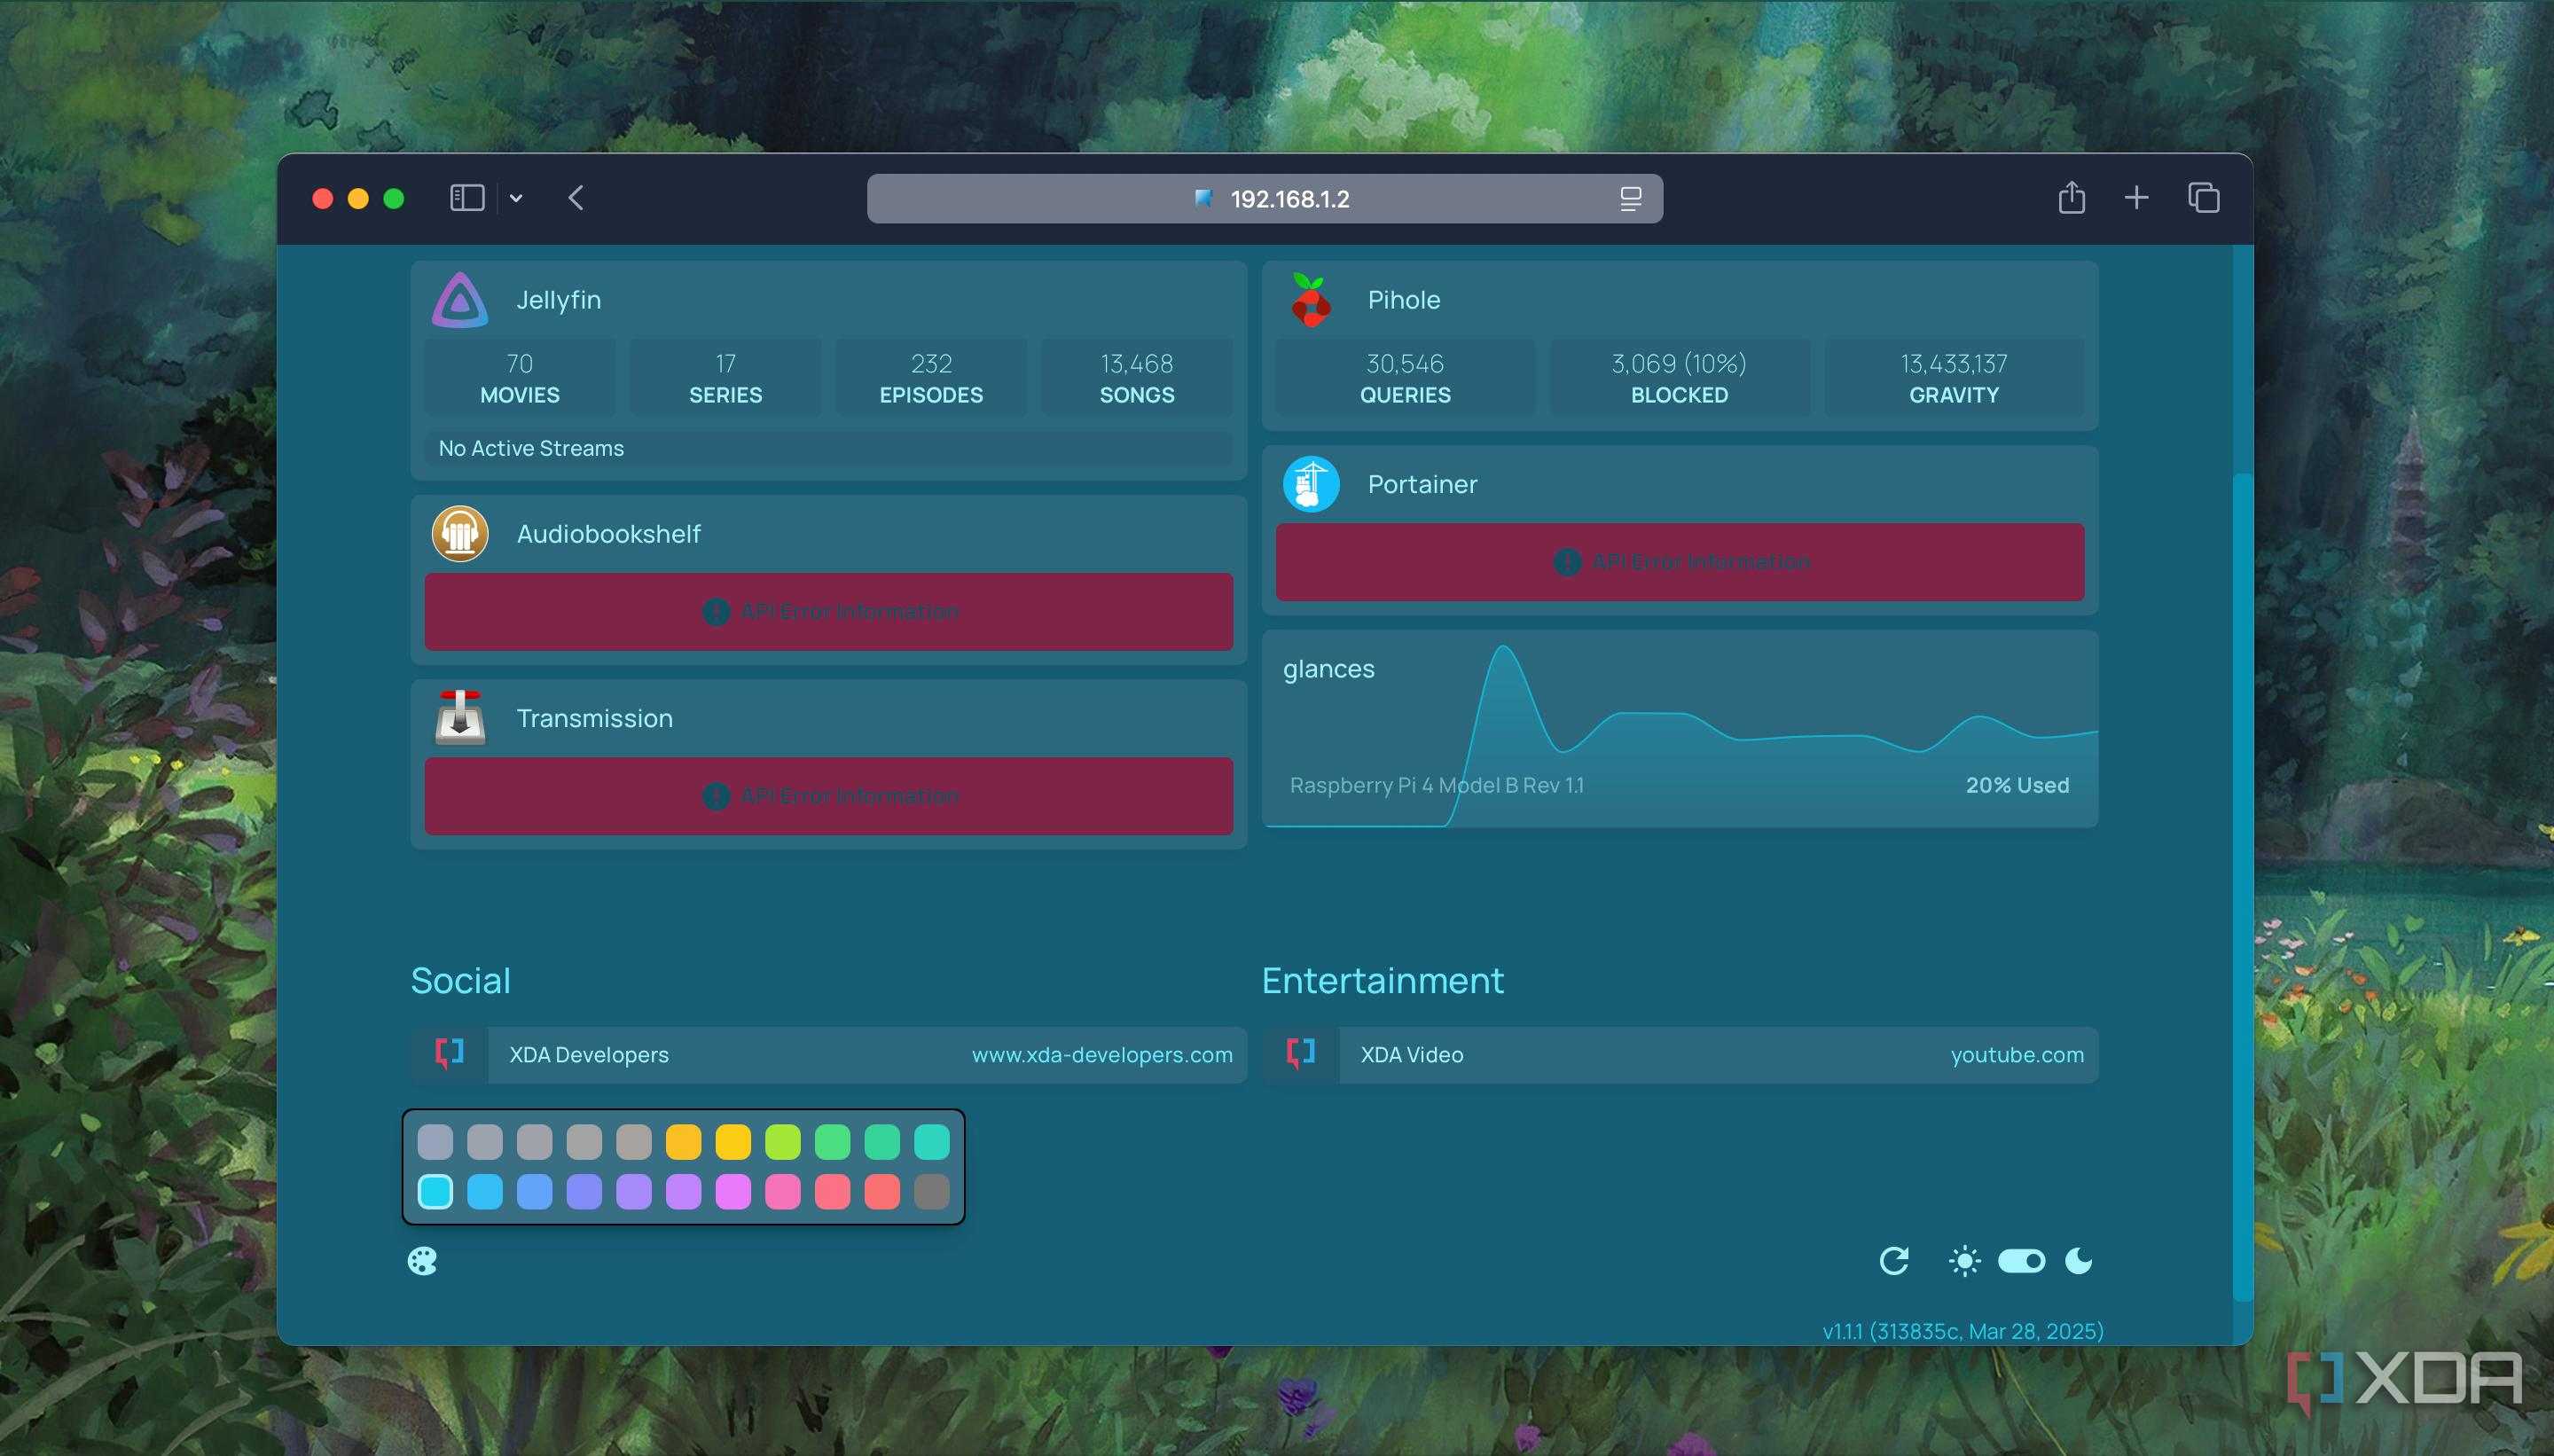Open the XDA Developers bookmark link
This screenshot has width=2554, height=1456.
click(x=829, y=1055)
